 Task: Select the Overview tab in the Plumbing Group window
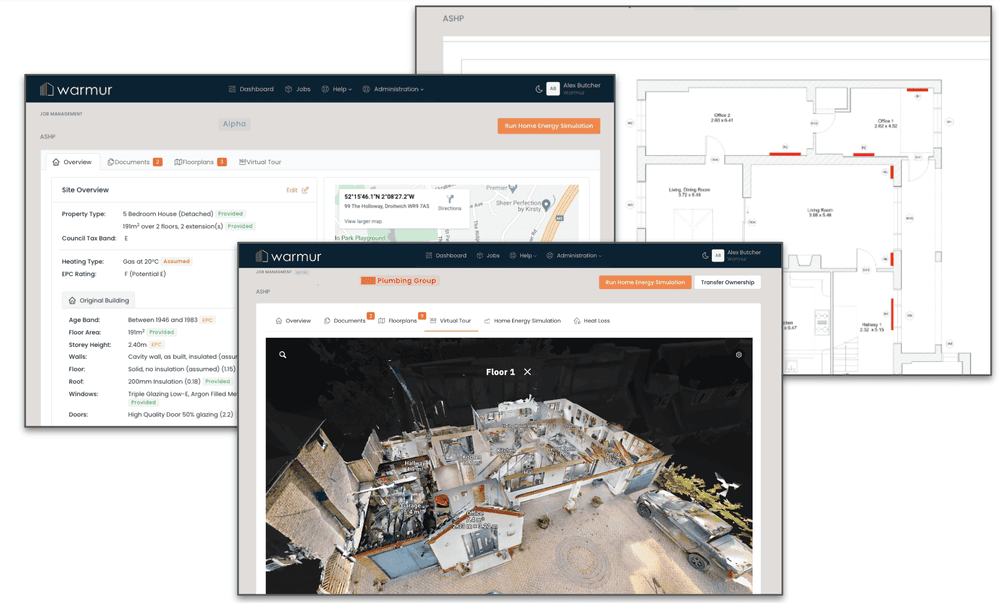click(293, 321)
